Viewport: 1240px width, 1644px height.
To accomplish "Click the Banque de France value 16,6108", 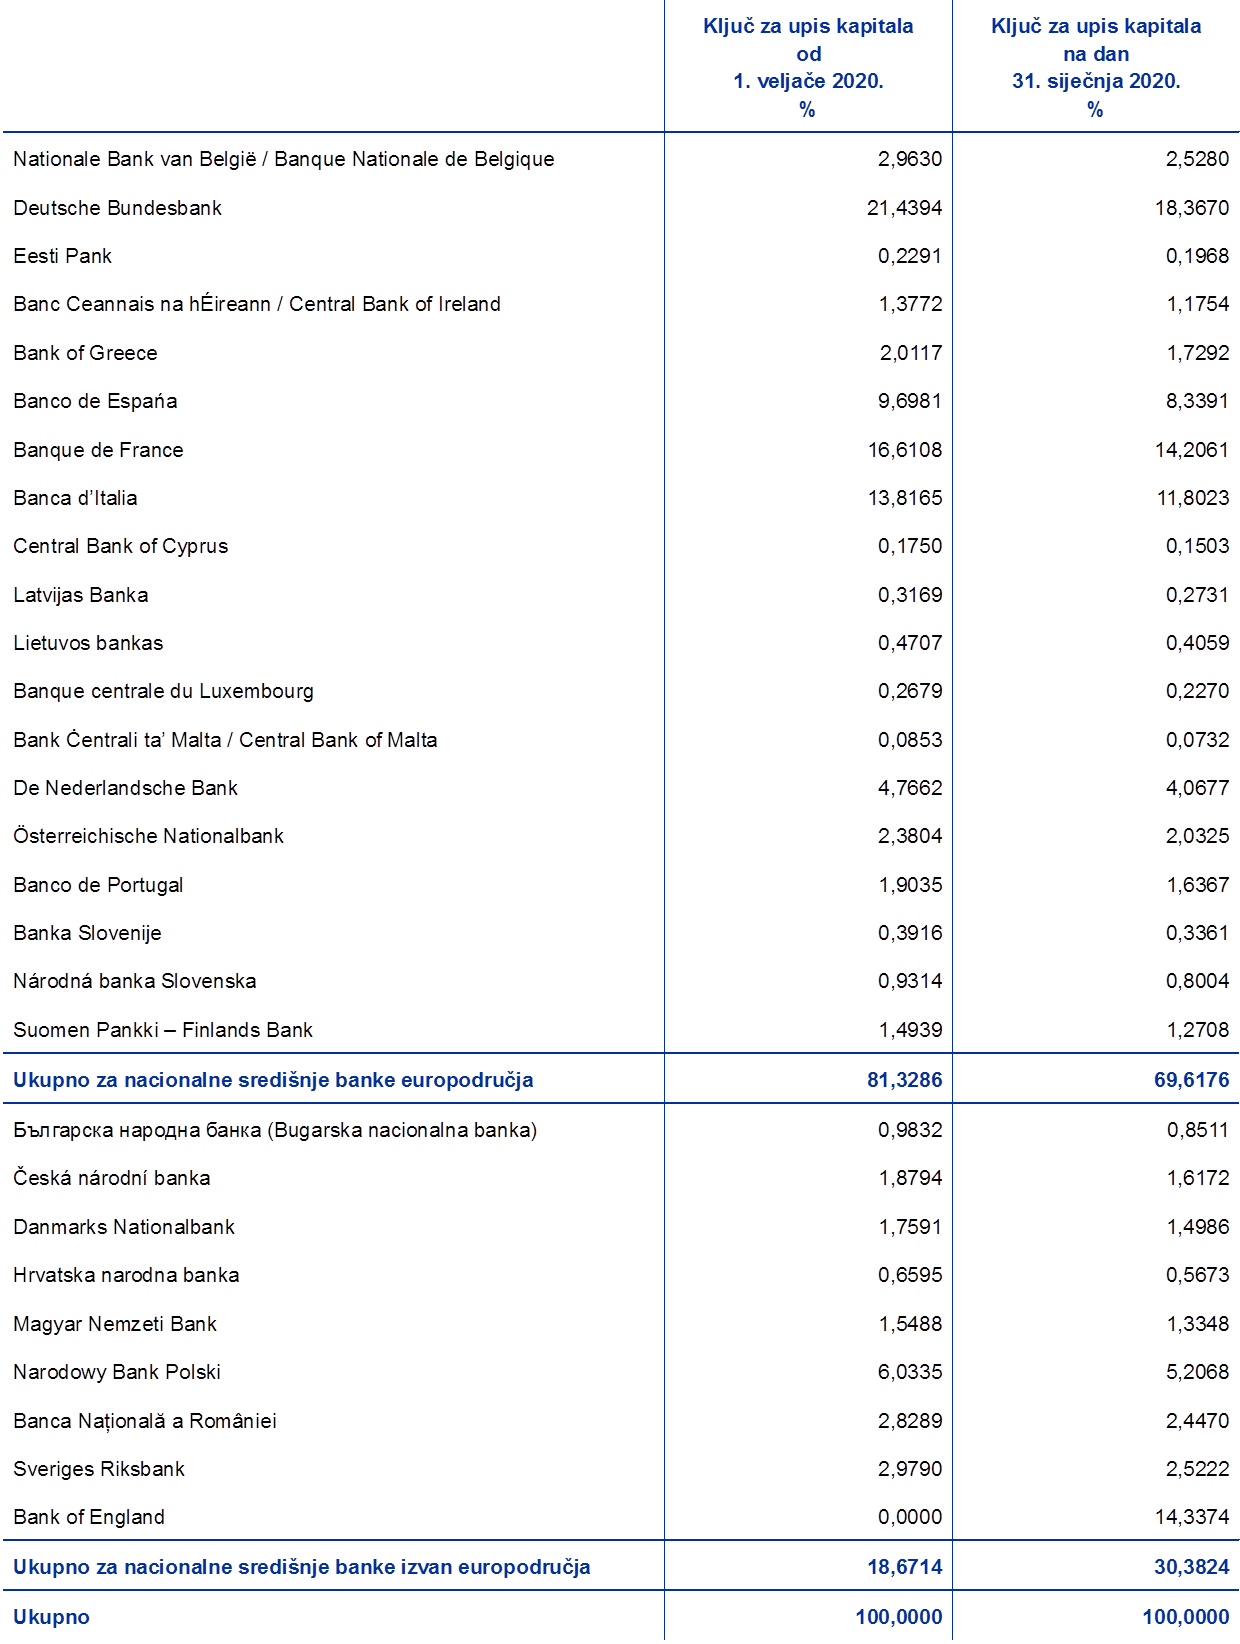I will (x=905, y=450).
